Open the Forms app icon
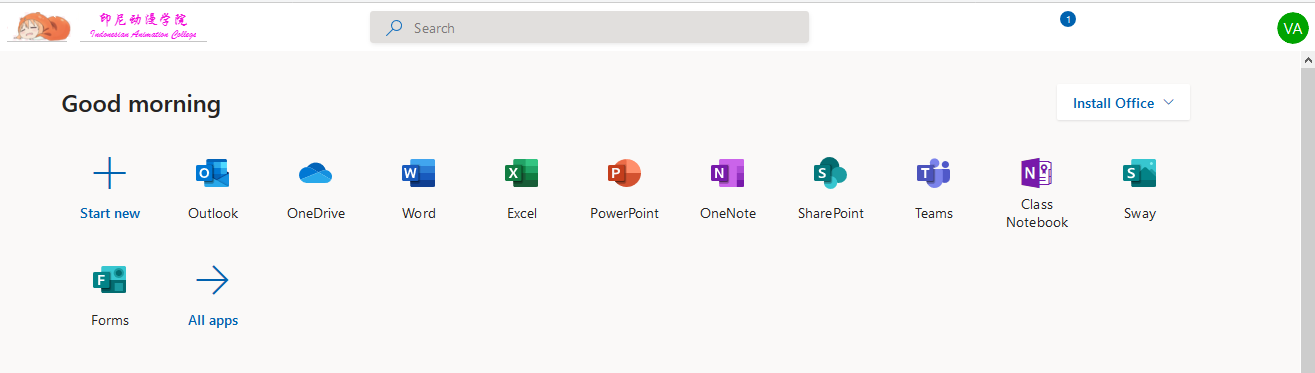Screen dimensions: 1315x373 click(x=109, y=281)
